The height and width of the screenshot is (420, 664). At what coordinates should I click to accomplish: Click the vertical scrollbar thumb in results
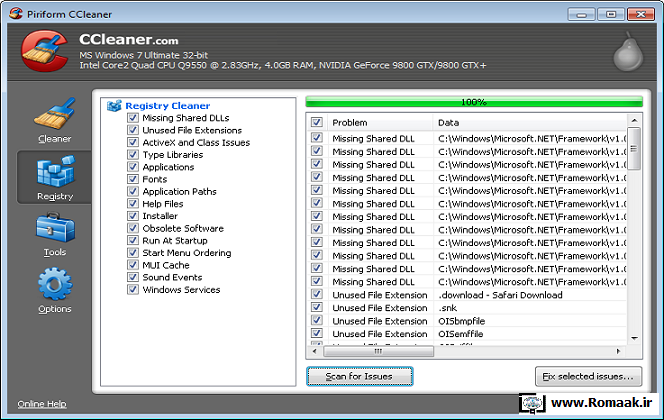click(x=634, y=149)
